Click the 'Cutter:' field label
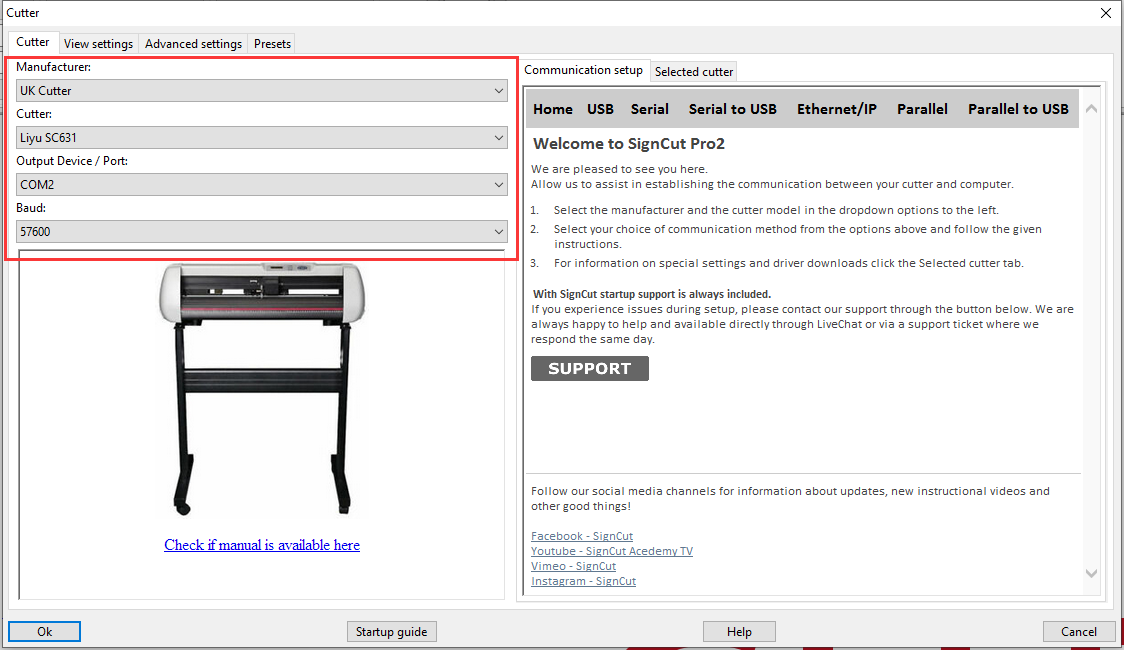The width and height of the screenshot is (1124, 650). coord(34,114)
